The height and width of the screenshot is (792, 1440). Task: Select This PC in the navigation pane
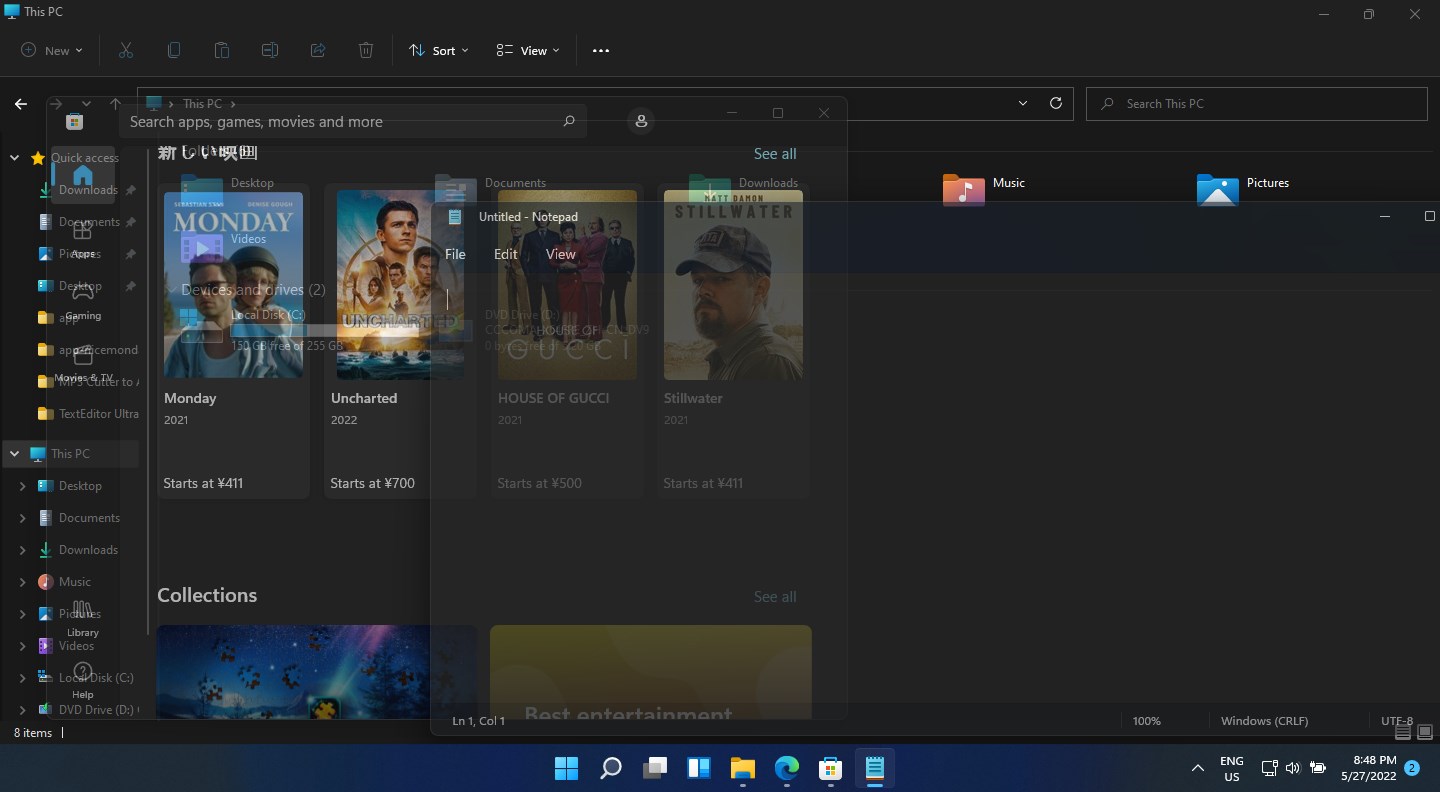point(70,454)
